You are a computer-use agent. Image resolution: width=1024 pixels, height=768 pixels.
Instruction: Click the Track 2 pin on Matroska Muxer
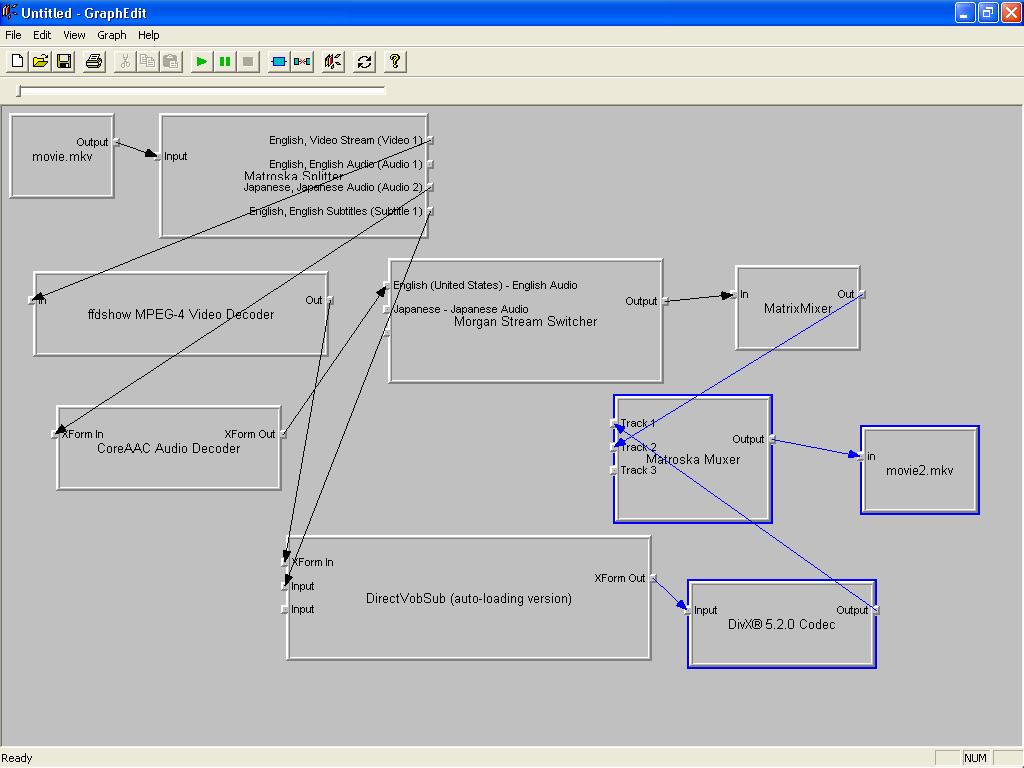coord(613,447)
